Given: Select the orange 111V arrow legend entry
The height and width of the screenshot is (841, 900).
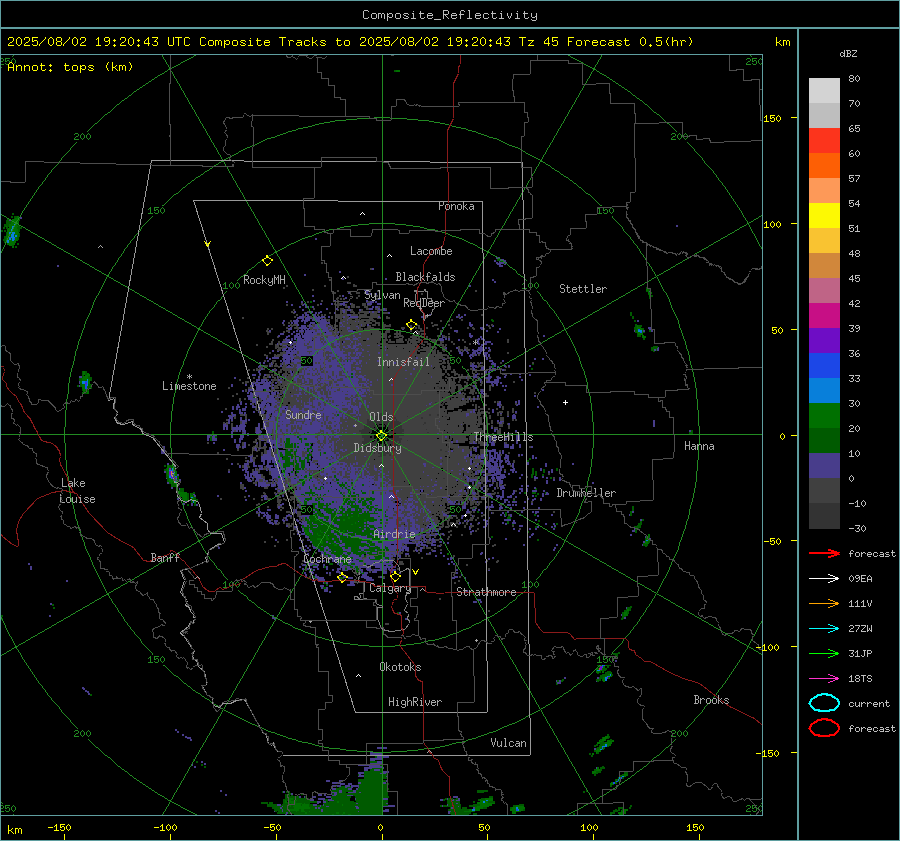Looking at the screenshot, I should click(x=824, y=603).
